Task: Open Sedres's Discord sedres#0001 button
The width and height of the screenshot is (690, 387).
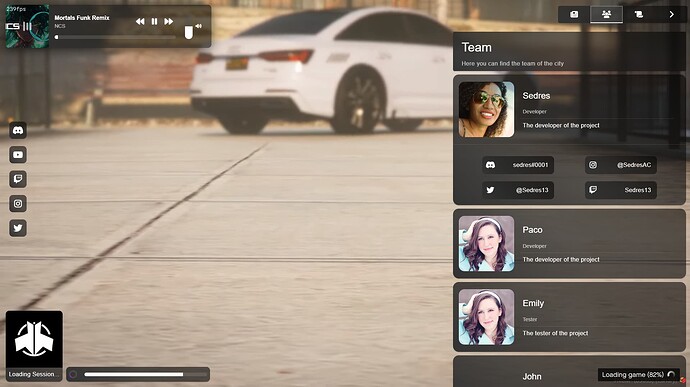Action: (518, 165)
